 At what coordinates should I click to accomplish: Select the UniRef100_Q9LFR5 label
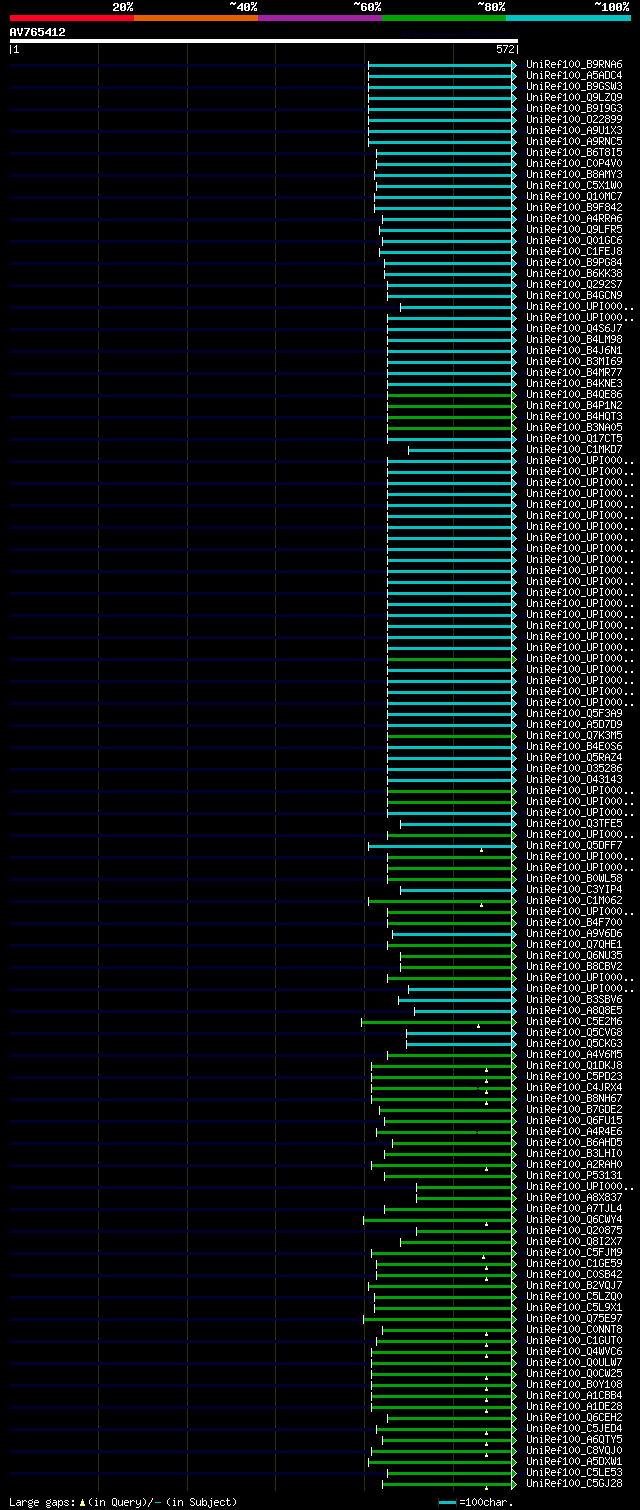tap(574, 230)
